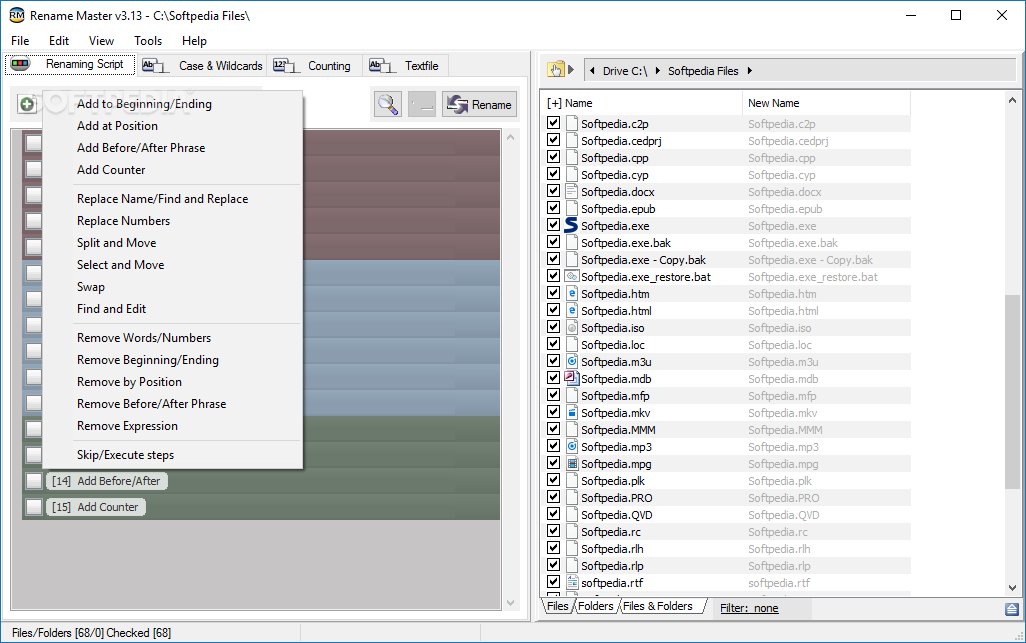
Task: Click the icon at bottom-right of file panel
Action: [x=1012, y=609]
